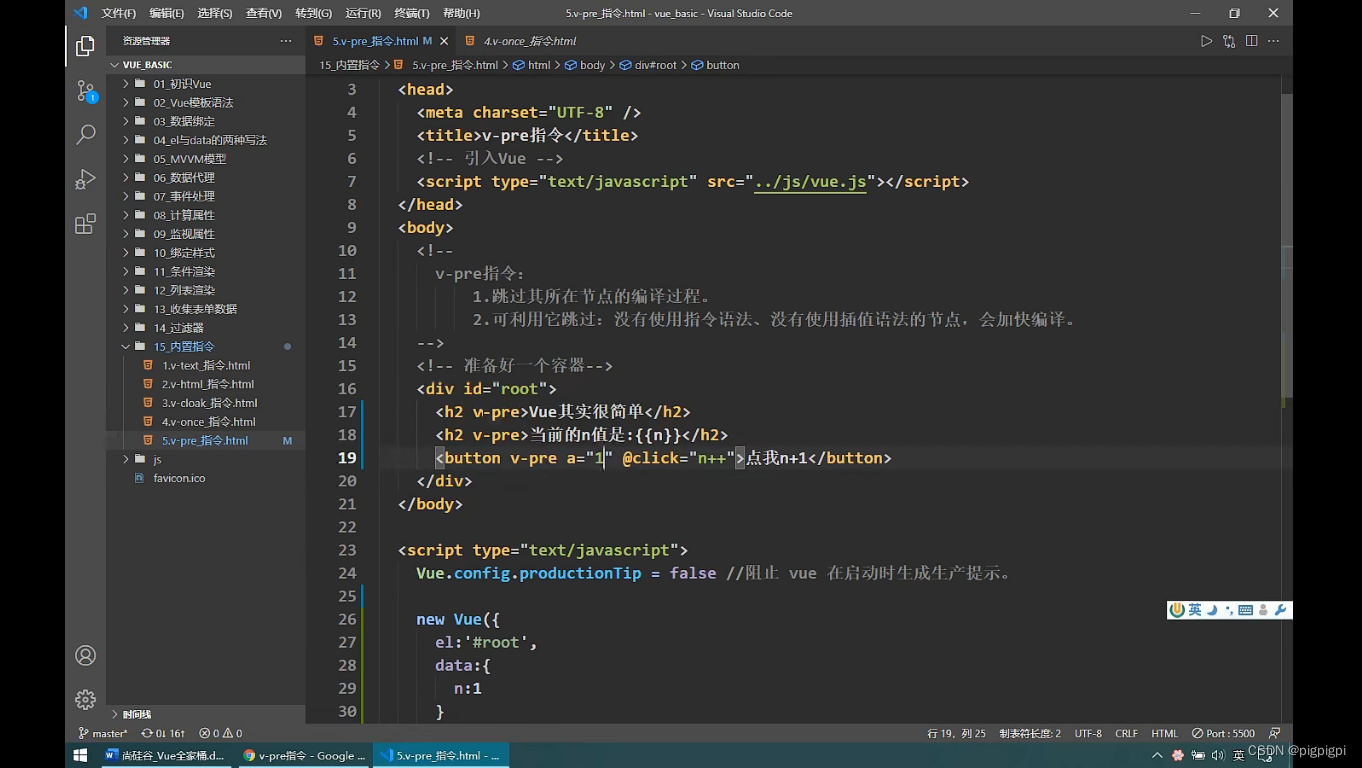The height and width of the screenshot is (768, 1362).
Task: Open the 终端(T) menu
Action: 411,13
